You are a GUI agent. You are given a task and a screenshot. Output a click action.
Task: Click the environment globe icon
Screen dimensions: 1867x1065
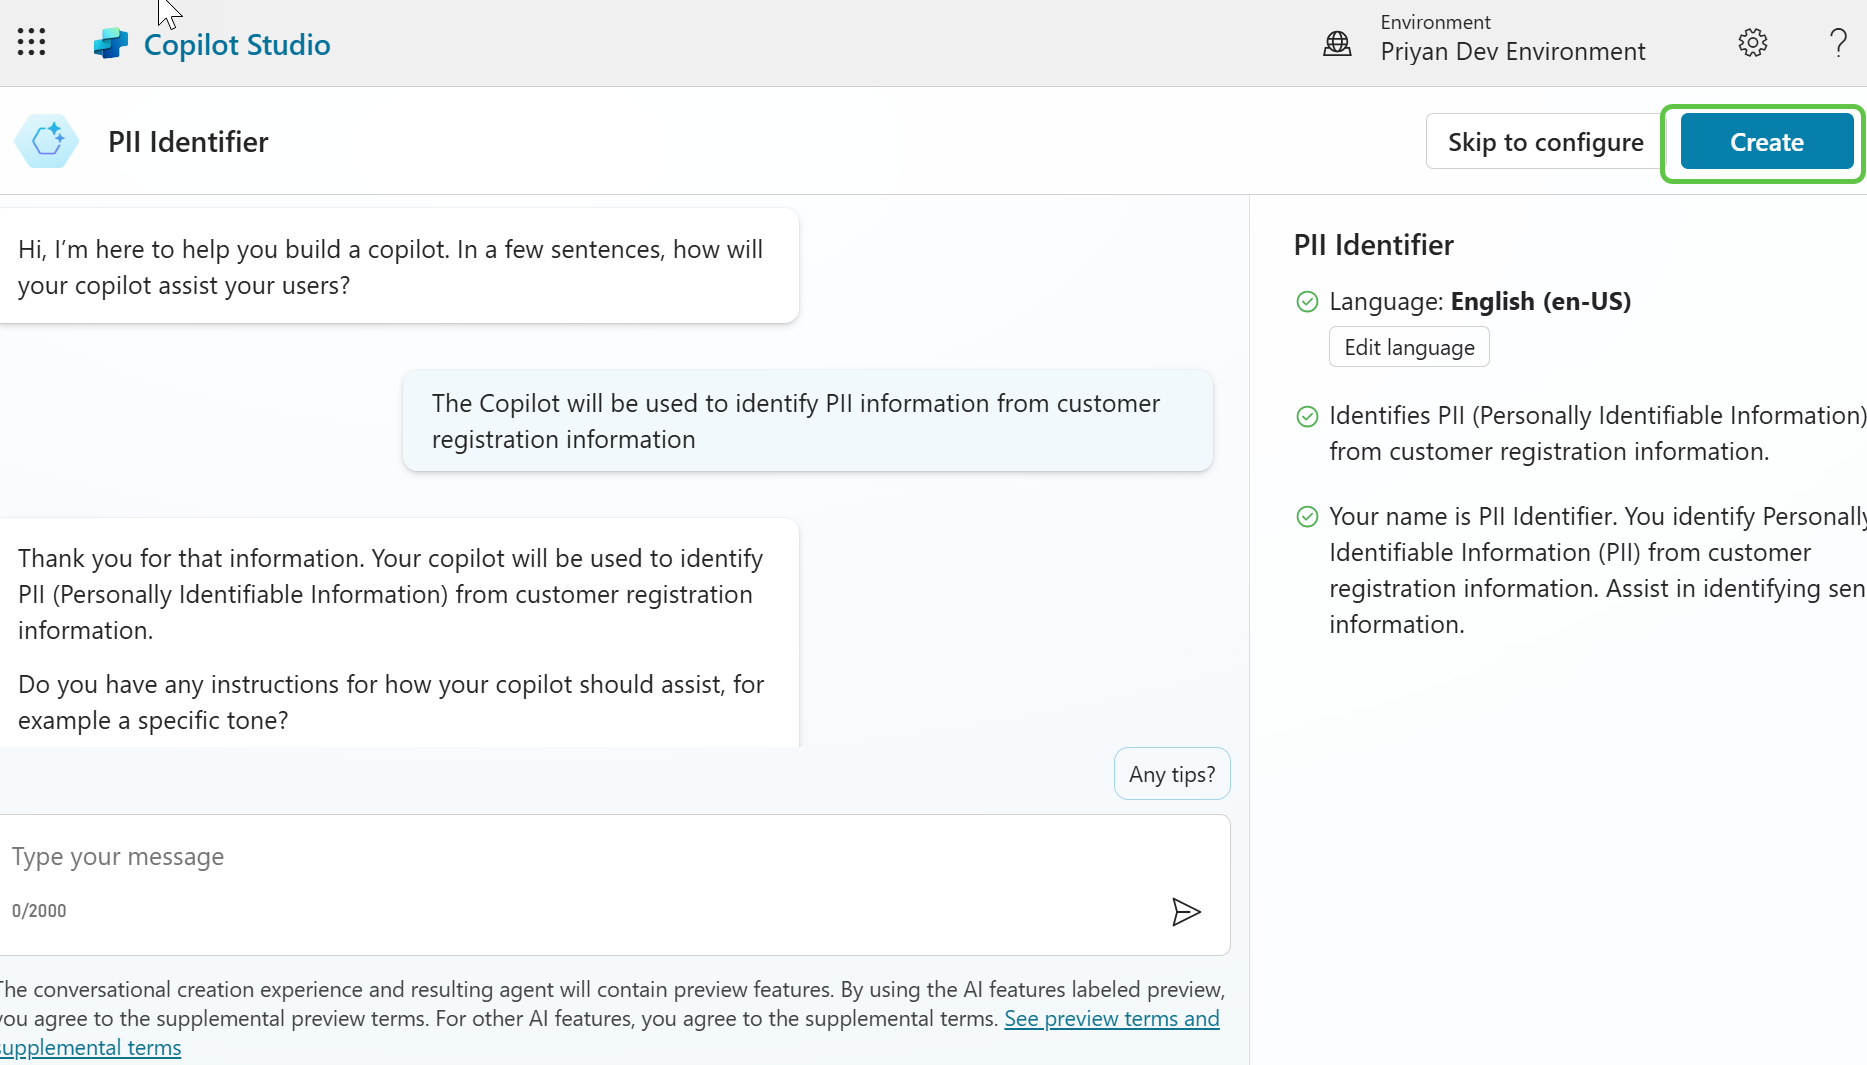tap(1337, 43)
